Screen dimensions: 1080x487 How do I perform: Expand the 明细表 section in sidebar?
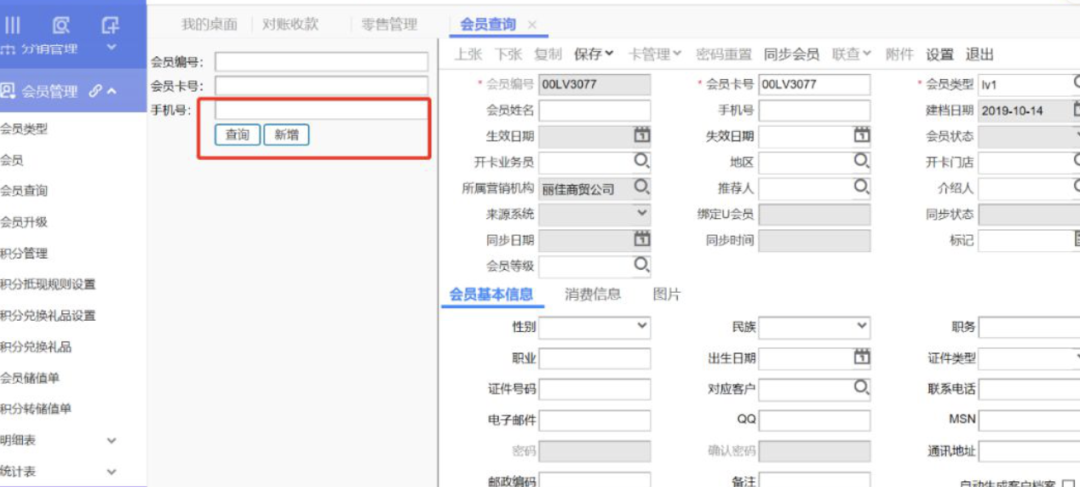[x=111, y=440]
